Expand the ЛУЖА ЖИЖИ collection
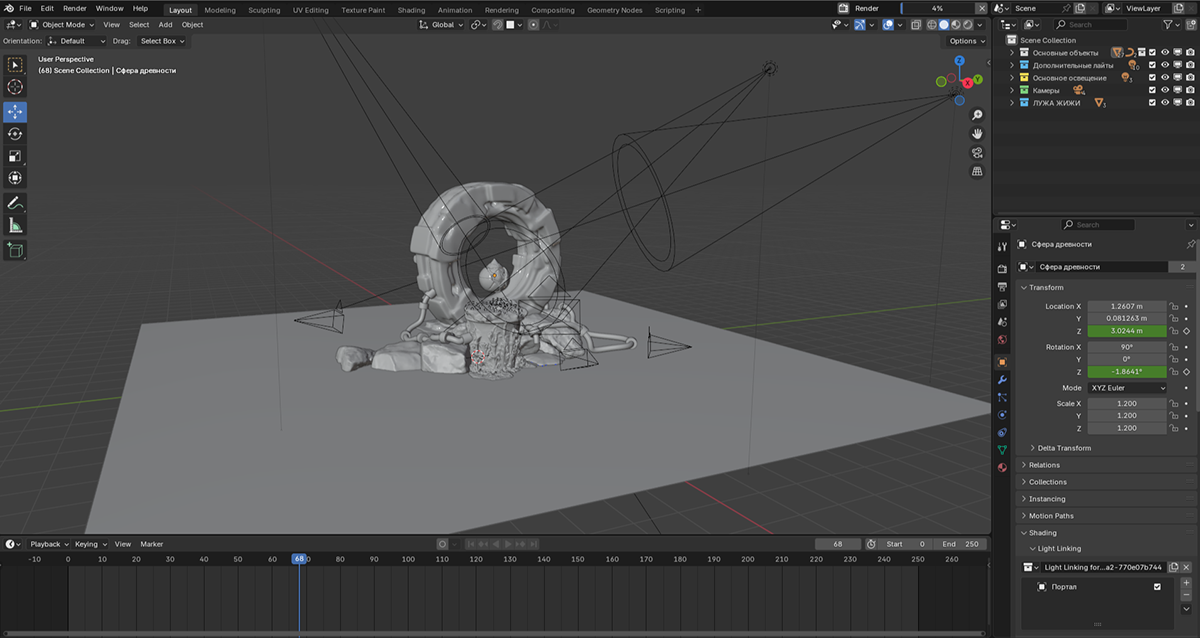This screenshot has height=638, width=1200. point(1012,103)
